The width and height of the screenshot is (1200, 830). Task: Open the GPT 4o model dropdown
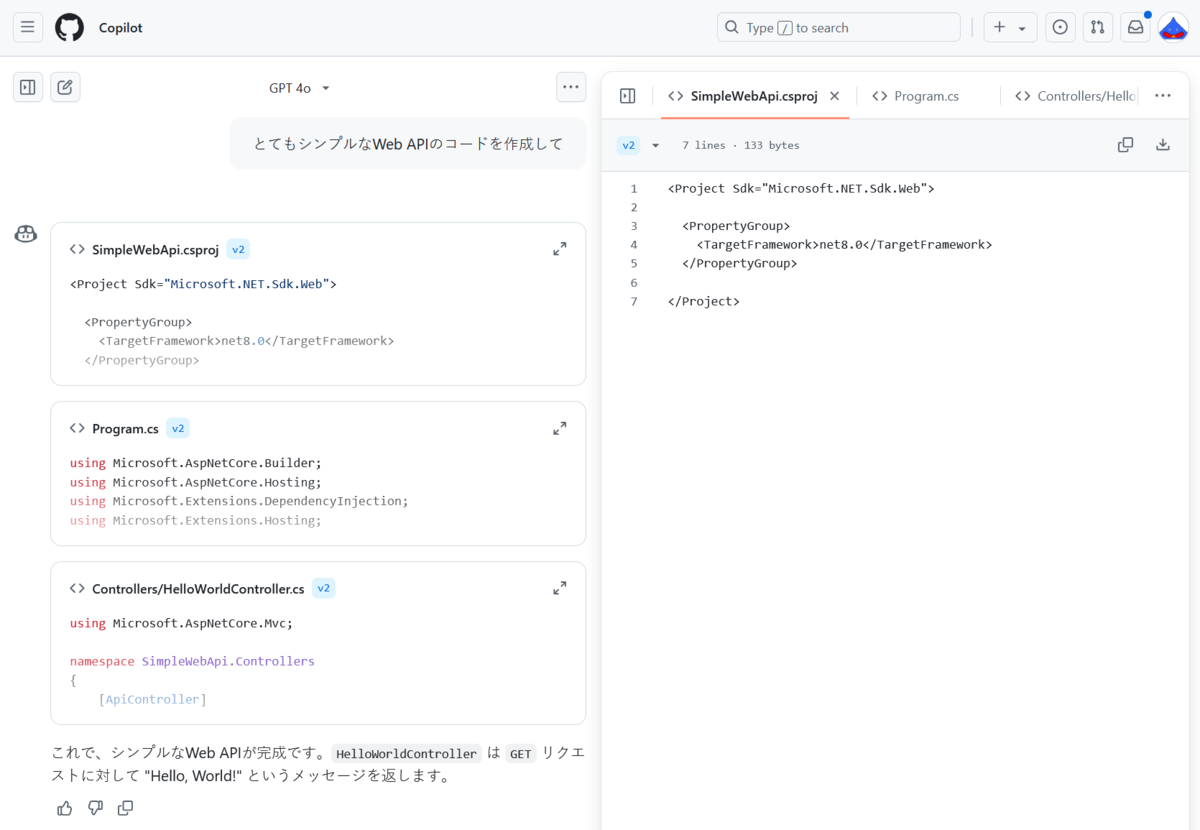[x=300, y=88]
